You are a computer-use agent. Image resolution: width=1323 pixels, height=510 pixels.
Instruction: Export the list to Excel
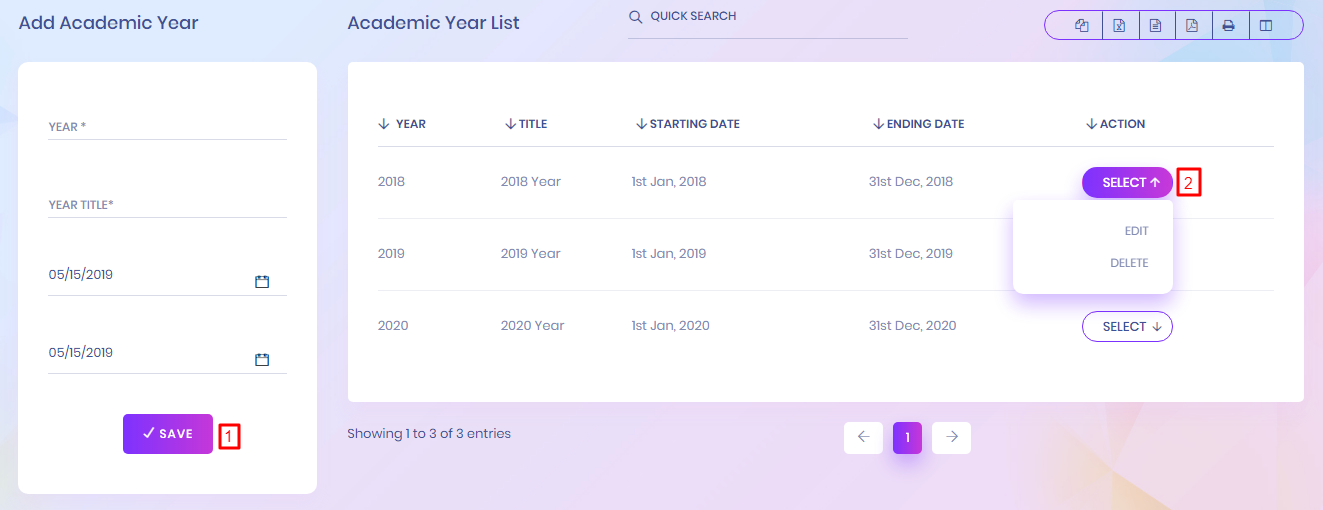click(x=1119, y=25)
